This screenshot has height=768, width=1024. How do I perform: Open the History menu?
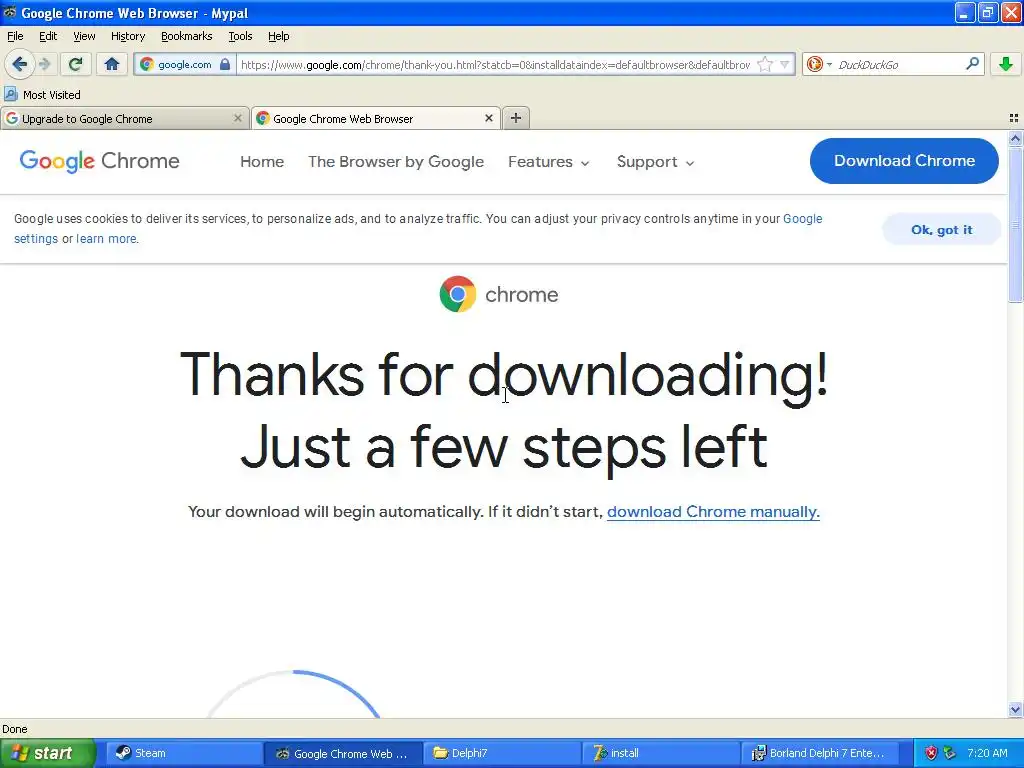click(x=127, y=36)
